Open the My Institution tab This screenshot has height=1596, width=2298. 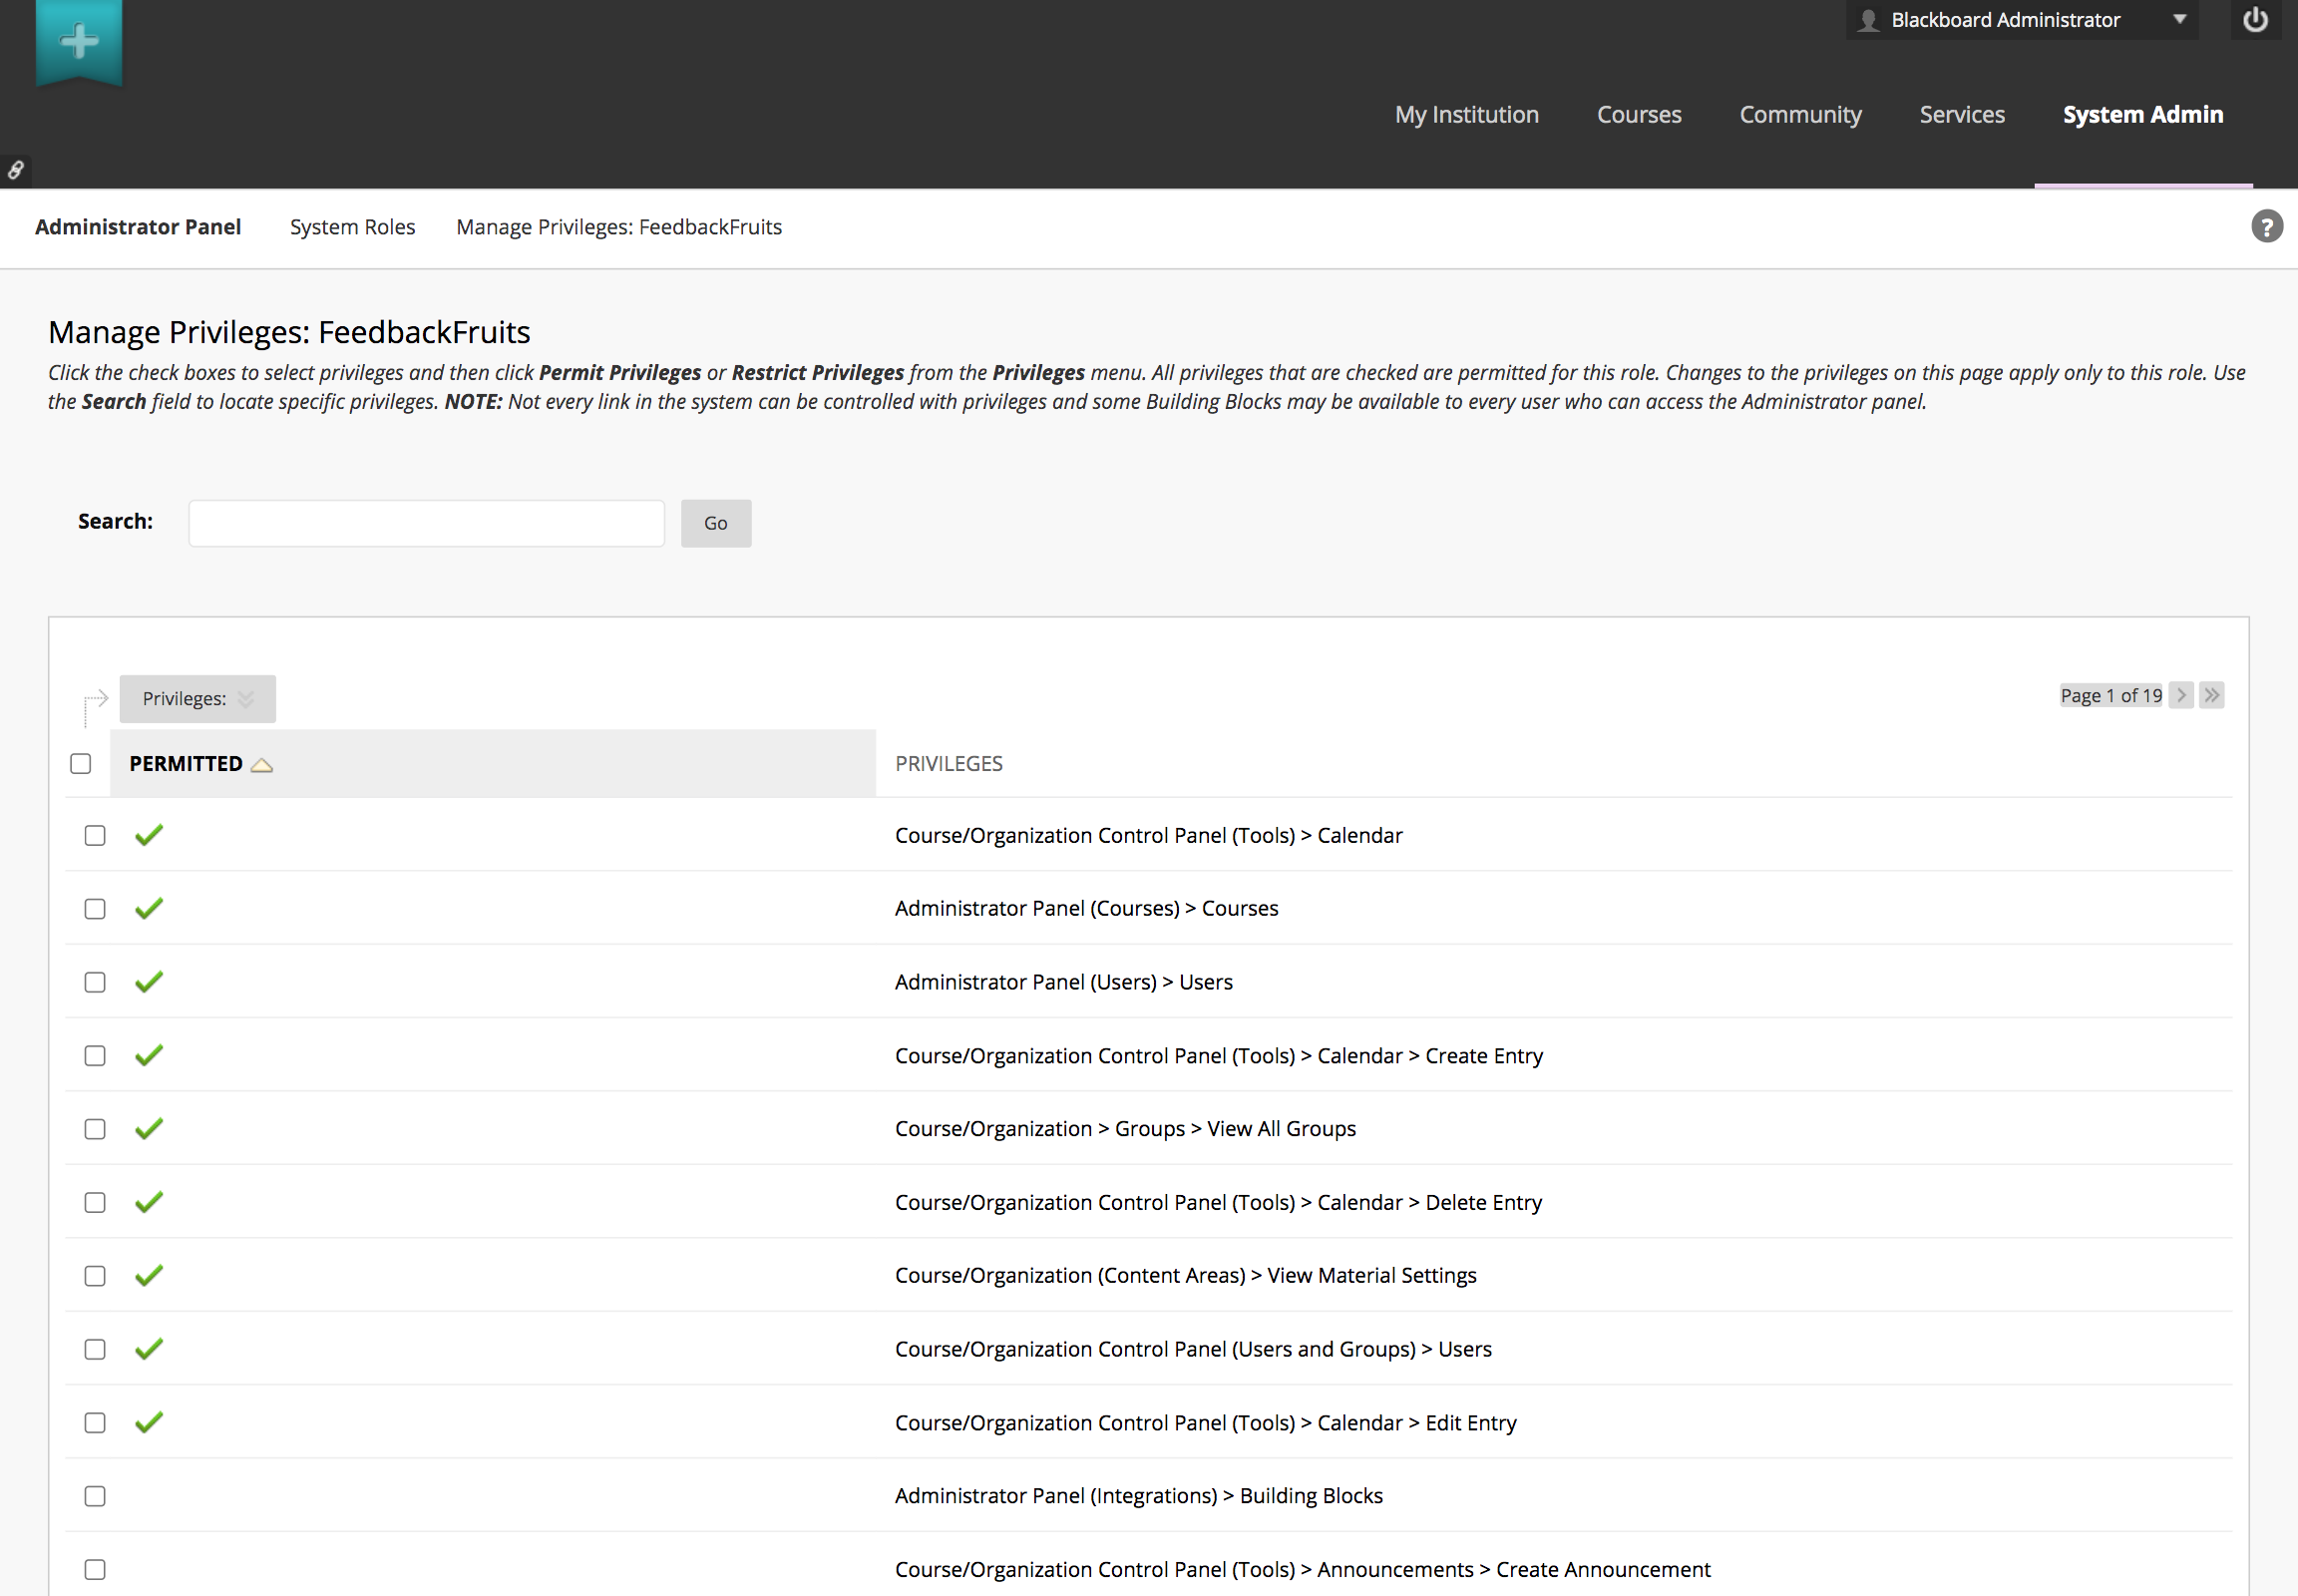[x=1466, y=115]
